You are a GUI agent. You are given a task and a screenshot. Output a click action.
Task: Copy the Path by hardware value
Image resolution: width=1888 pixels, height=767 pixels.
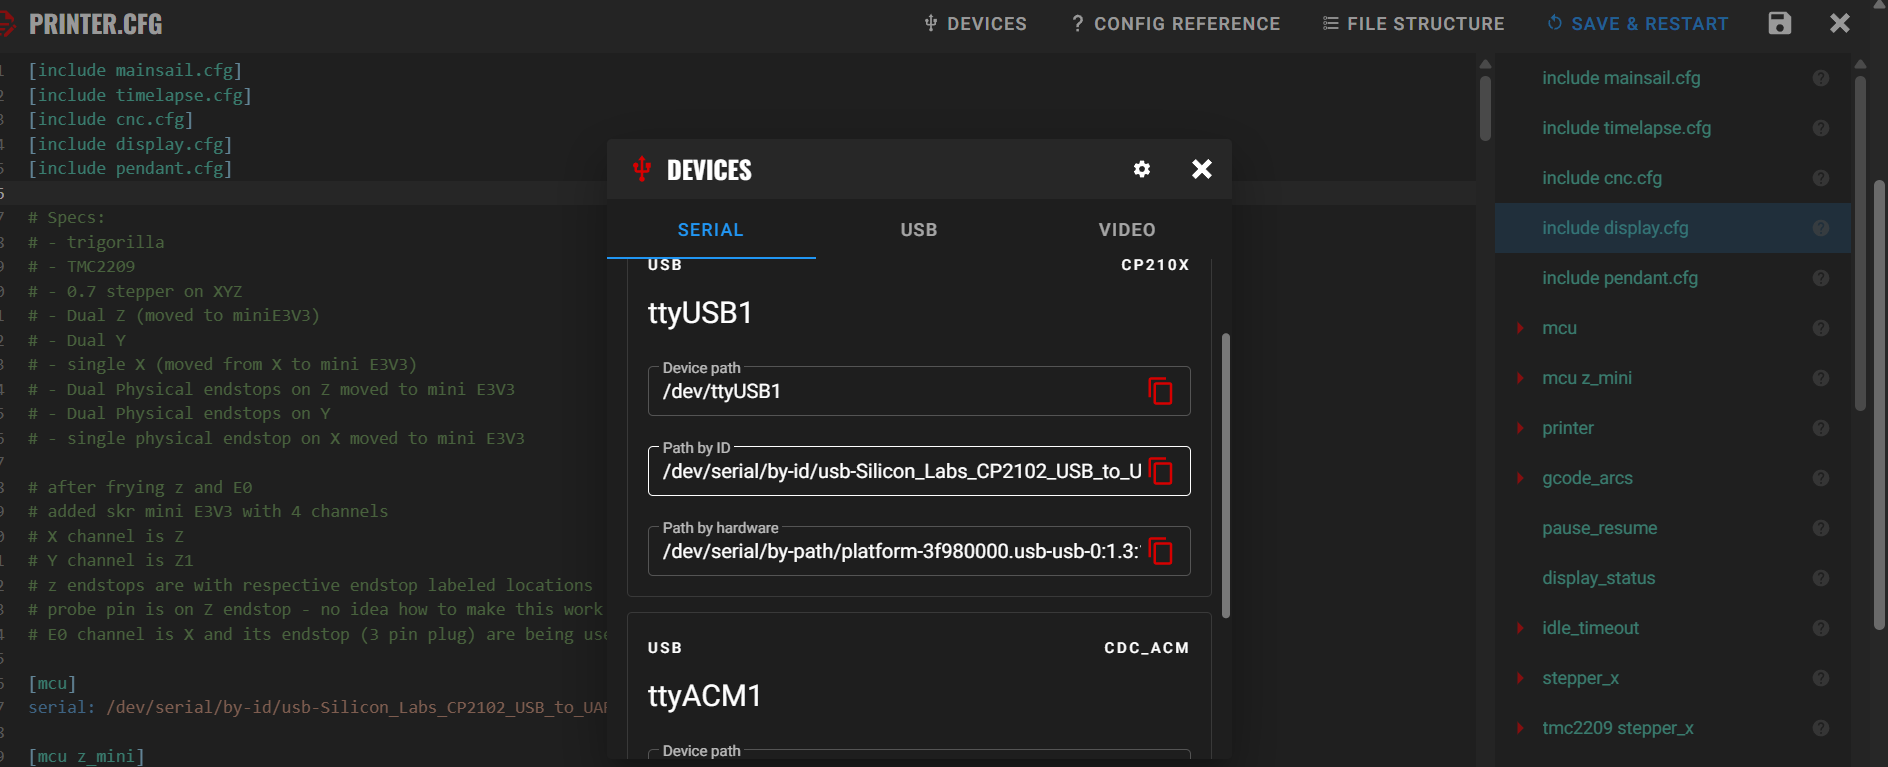(1160, 551)
